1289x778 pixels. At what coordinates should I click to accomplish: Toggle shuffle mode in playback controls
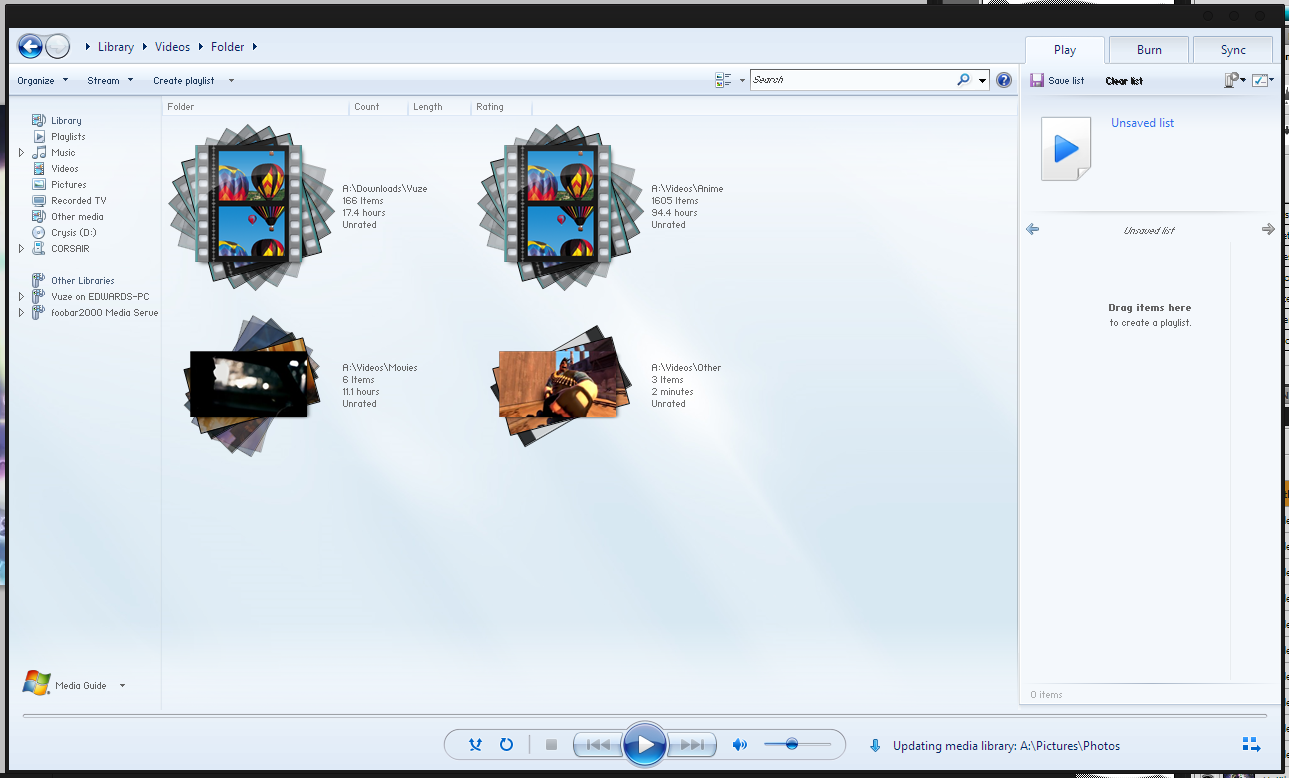(476, 745)
